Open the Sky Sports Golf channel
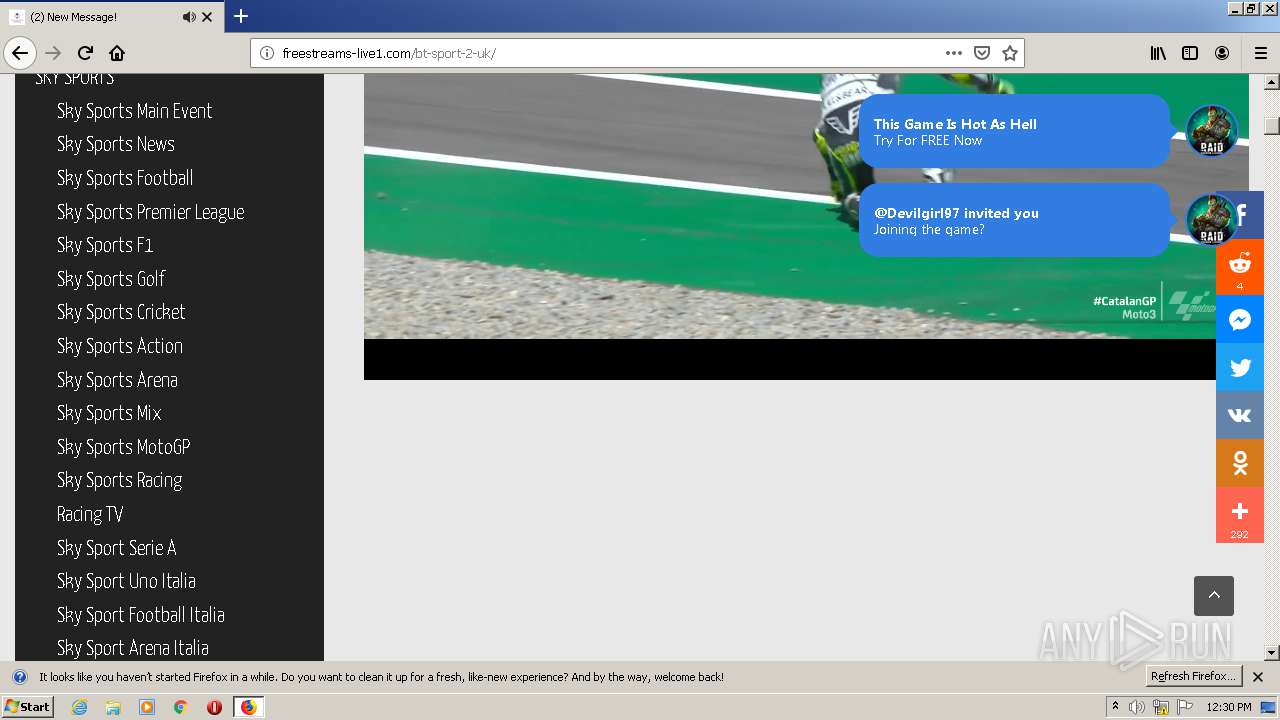1280x720 pixels. tap(111, 279)
